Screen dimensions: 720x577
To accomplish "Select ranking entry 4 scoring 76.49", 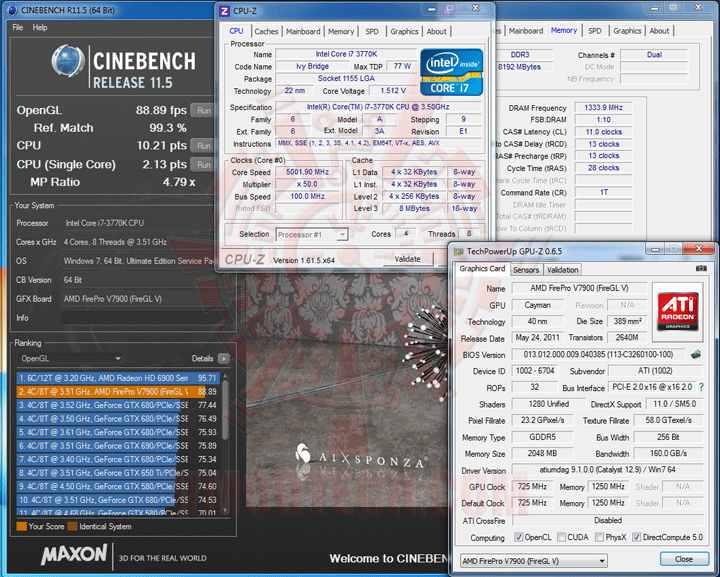I will pyautogui.click(x=118, y=419).
